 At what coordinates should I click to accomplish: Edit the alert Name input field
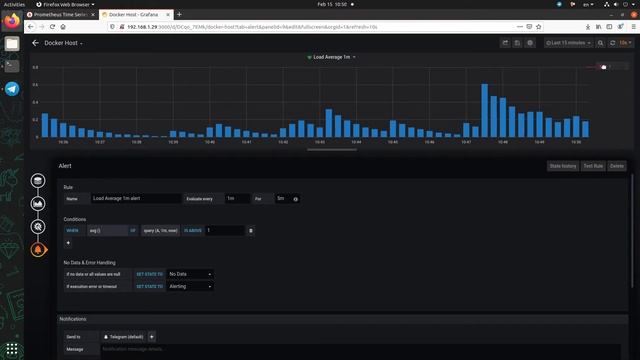click(x=136, y=198)
